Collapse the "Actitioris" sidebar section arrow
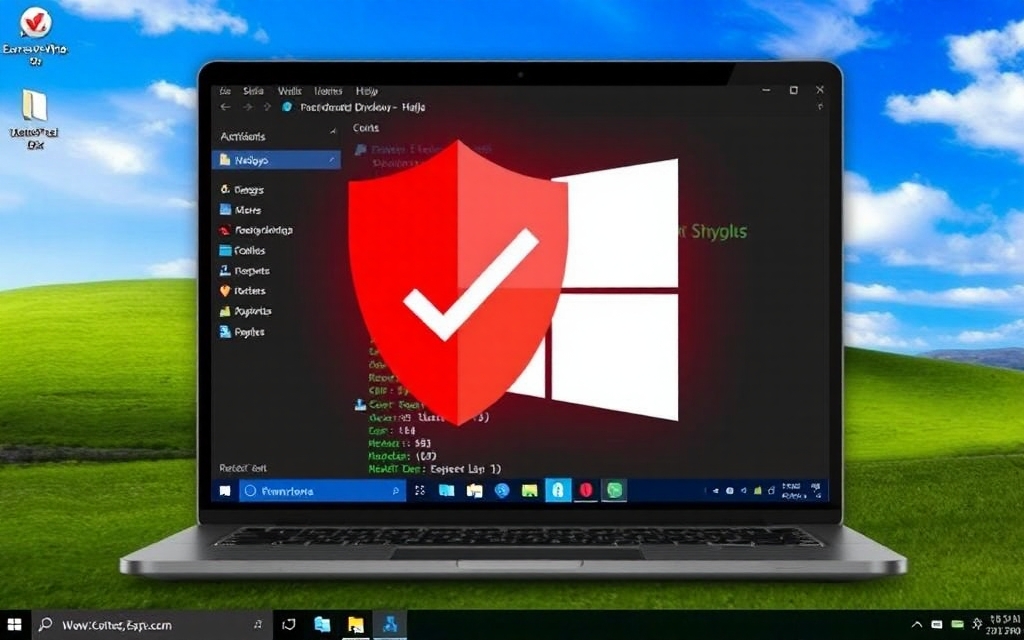The width and height of the screenshot is (1024, 640). [x=332, y=132]
